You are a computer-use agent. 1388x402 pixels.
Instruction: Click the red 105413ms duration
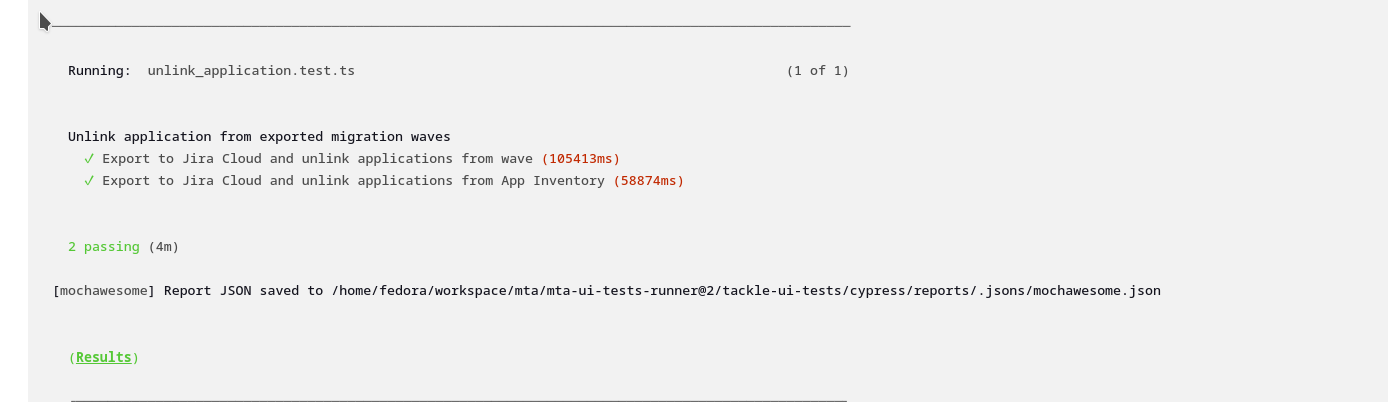coord(581,159)
